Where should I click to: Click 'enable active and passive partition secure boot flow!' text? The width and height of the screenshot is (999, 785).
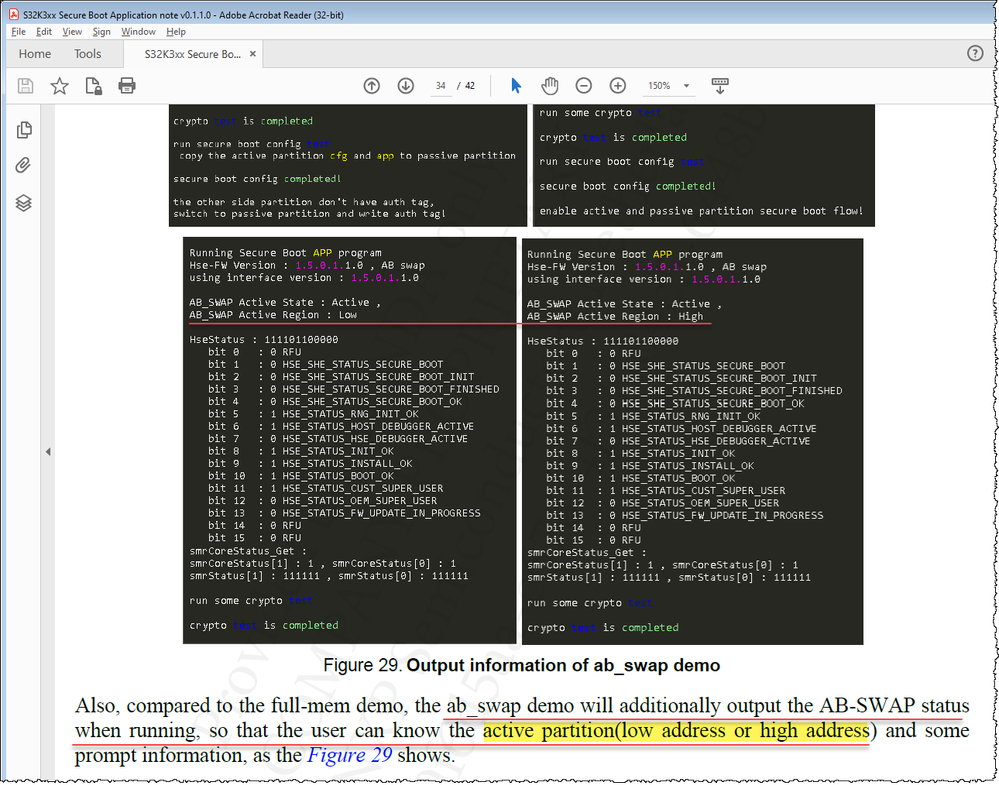701,211
